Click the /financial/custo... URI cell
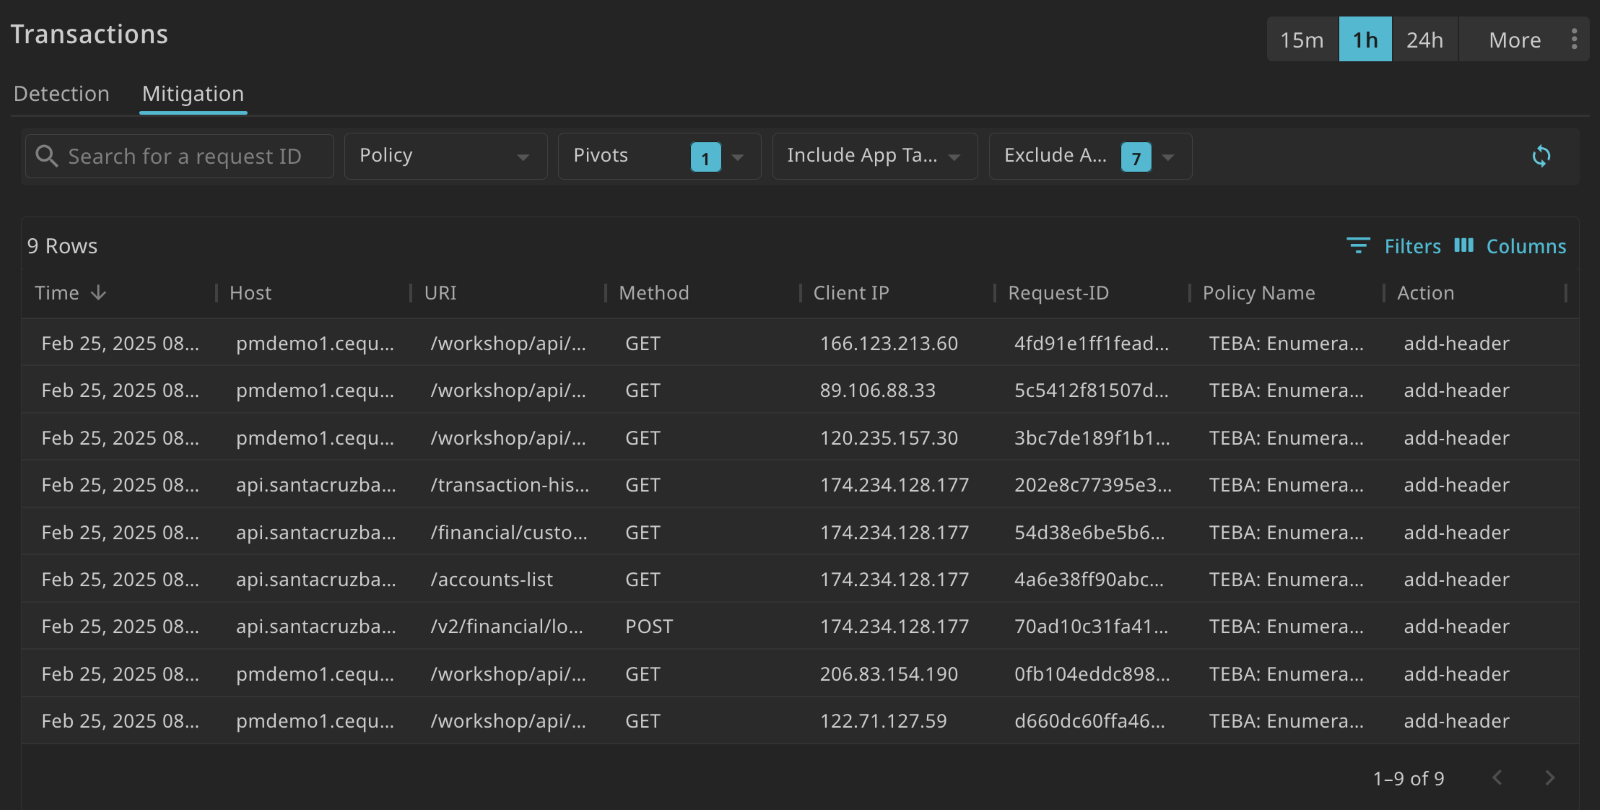 point(509,532)
